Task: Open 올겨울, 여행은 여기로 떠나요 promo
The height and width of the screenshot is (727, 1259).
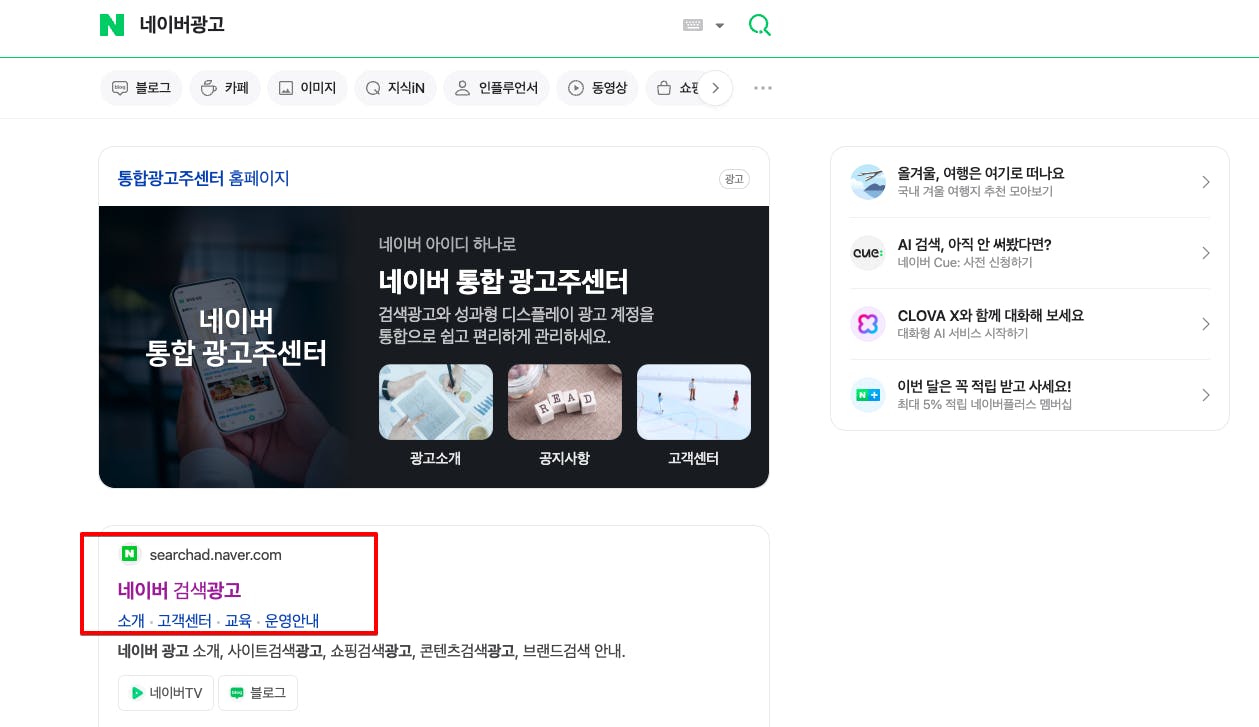Action: click(981, 173)
